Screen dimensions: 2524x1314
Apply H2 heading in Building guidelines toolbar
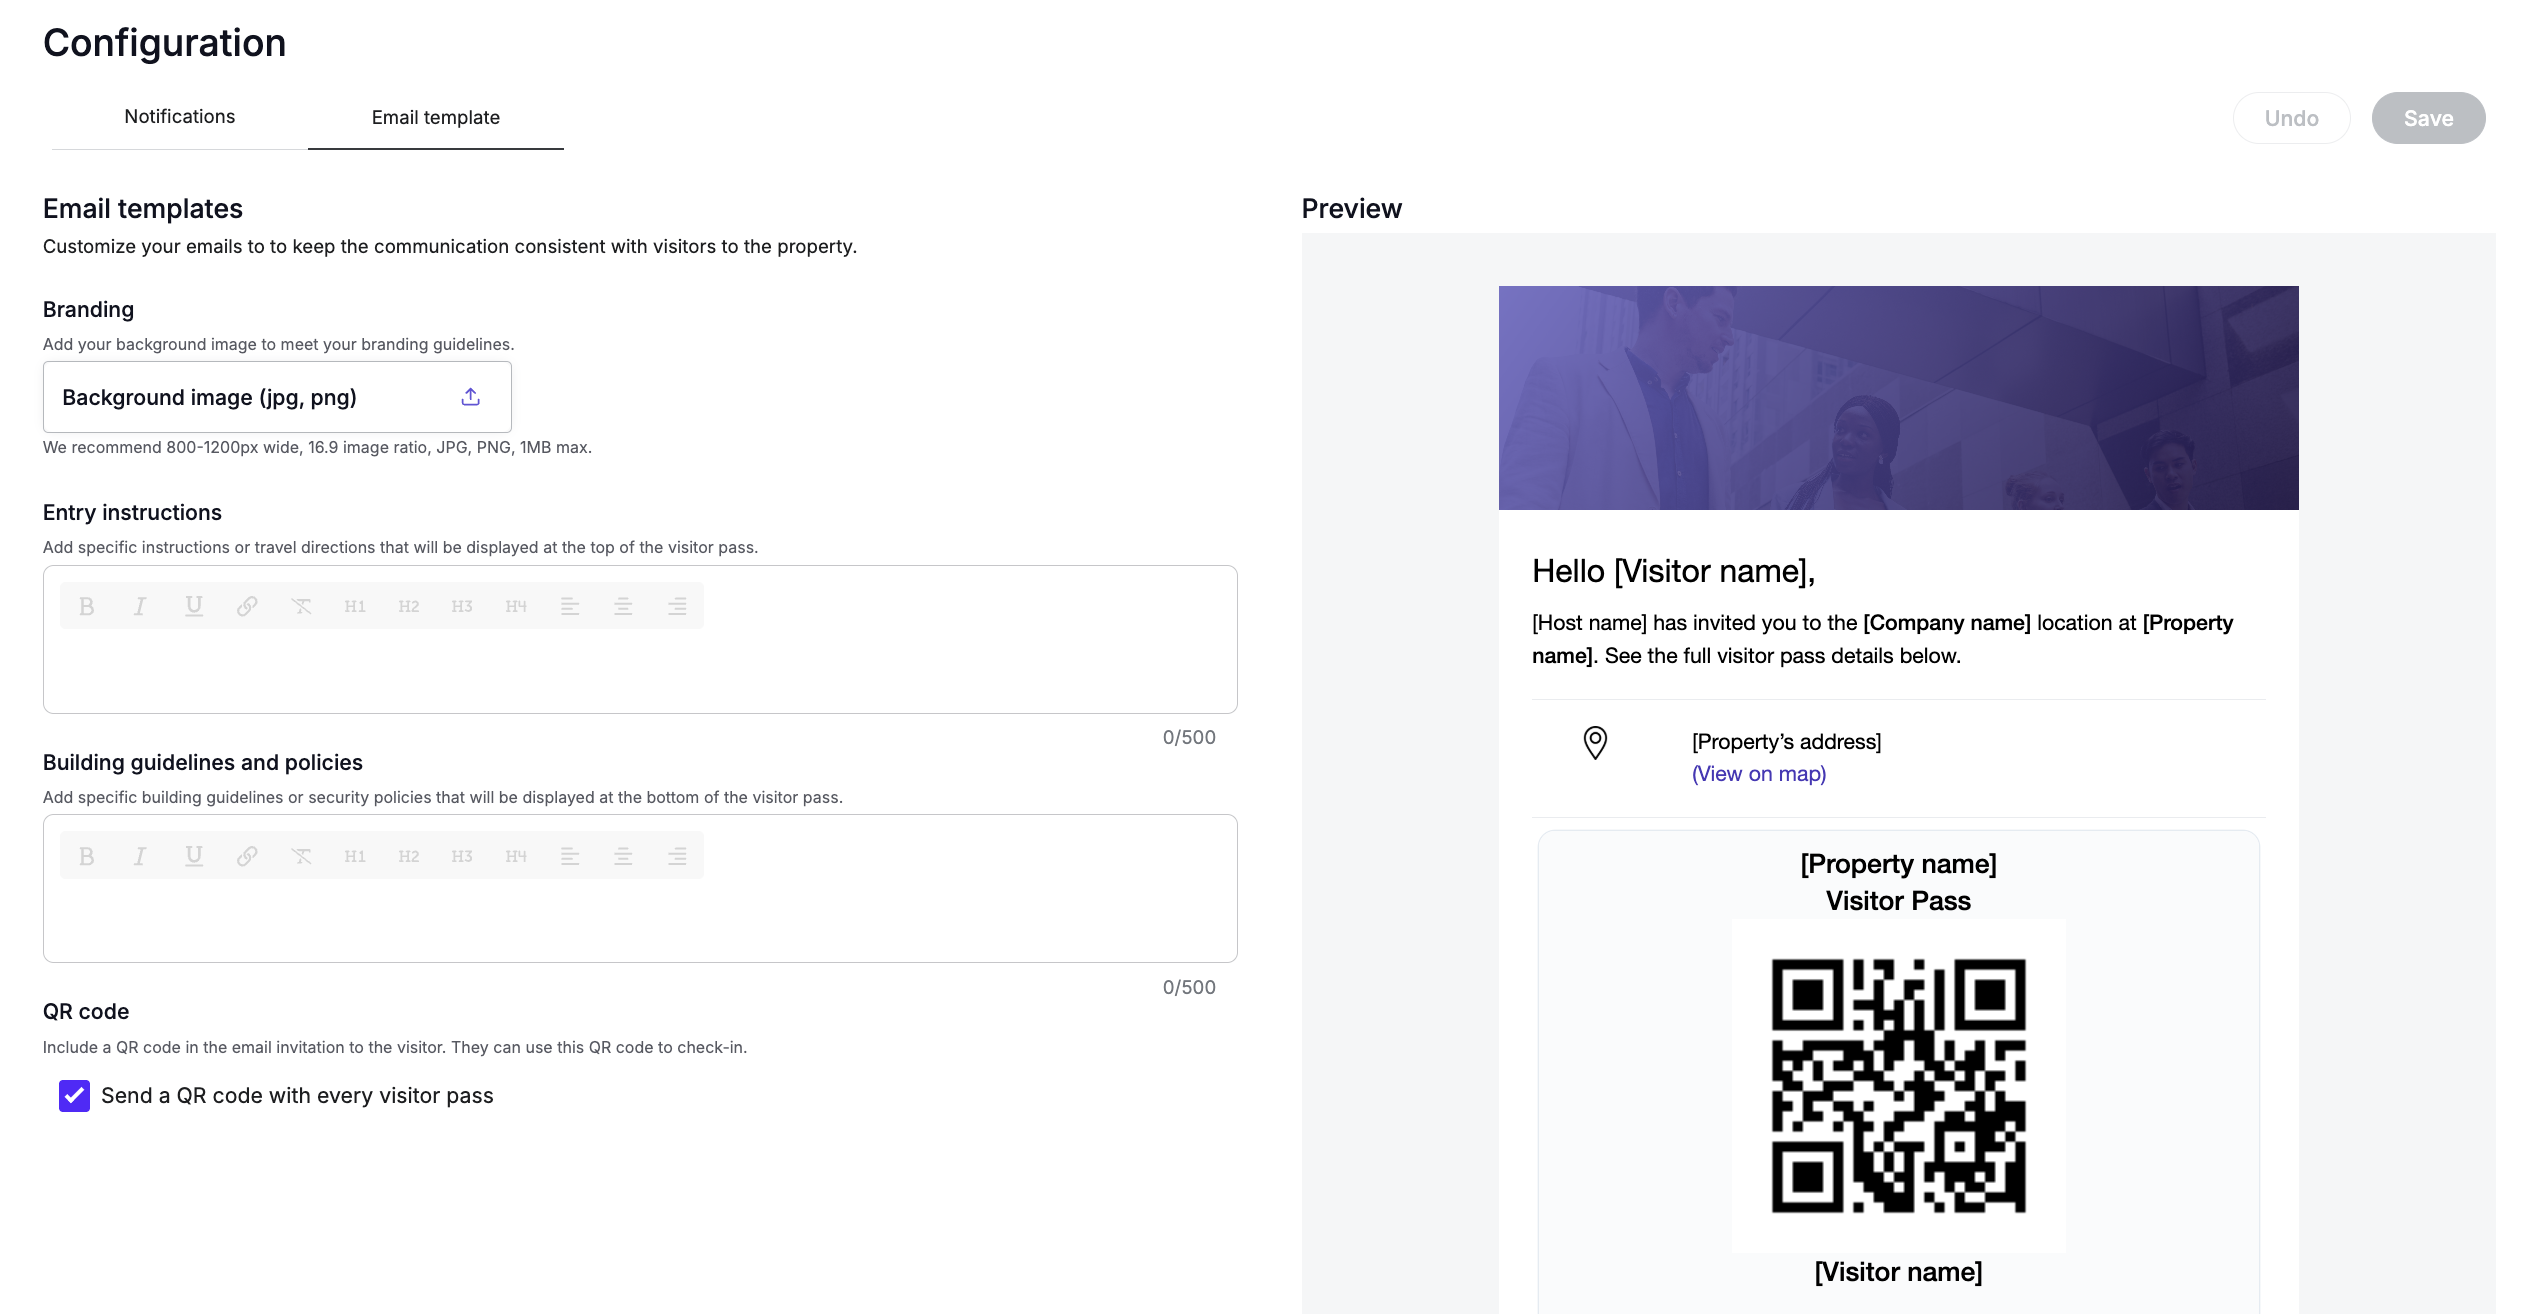408,856
